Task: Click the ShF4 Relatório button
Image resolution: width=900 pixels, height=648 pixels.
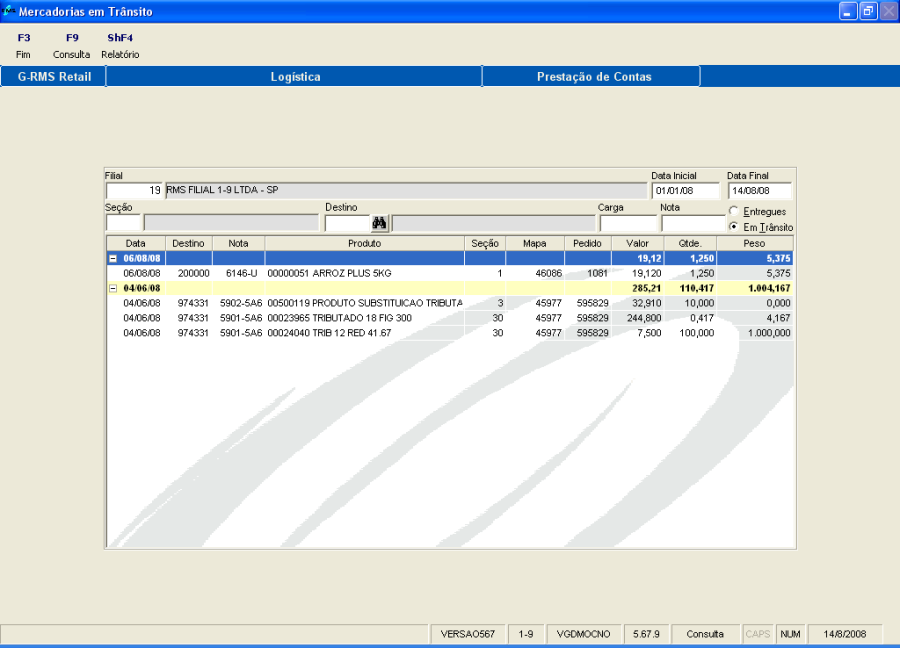Action: point(120,46)
